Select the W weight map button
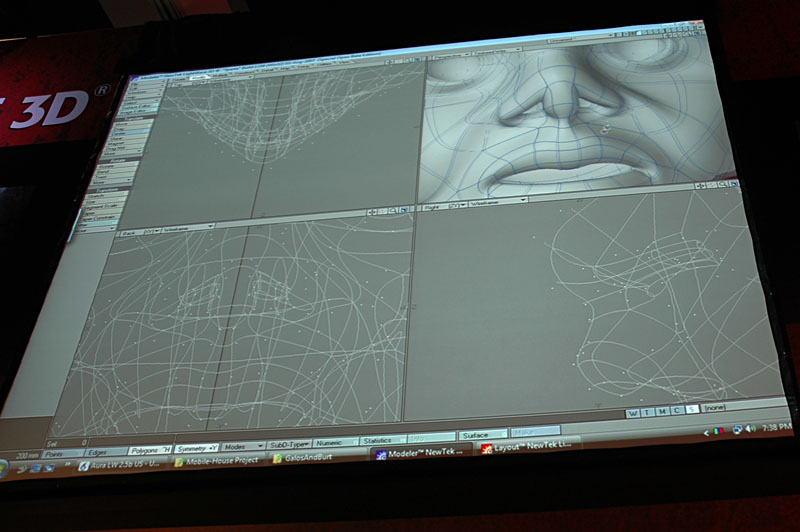Viewport: 800px width, 532px height. tap(633, 413)
